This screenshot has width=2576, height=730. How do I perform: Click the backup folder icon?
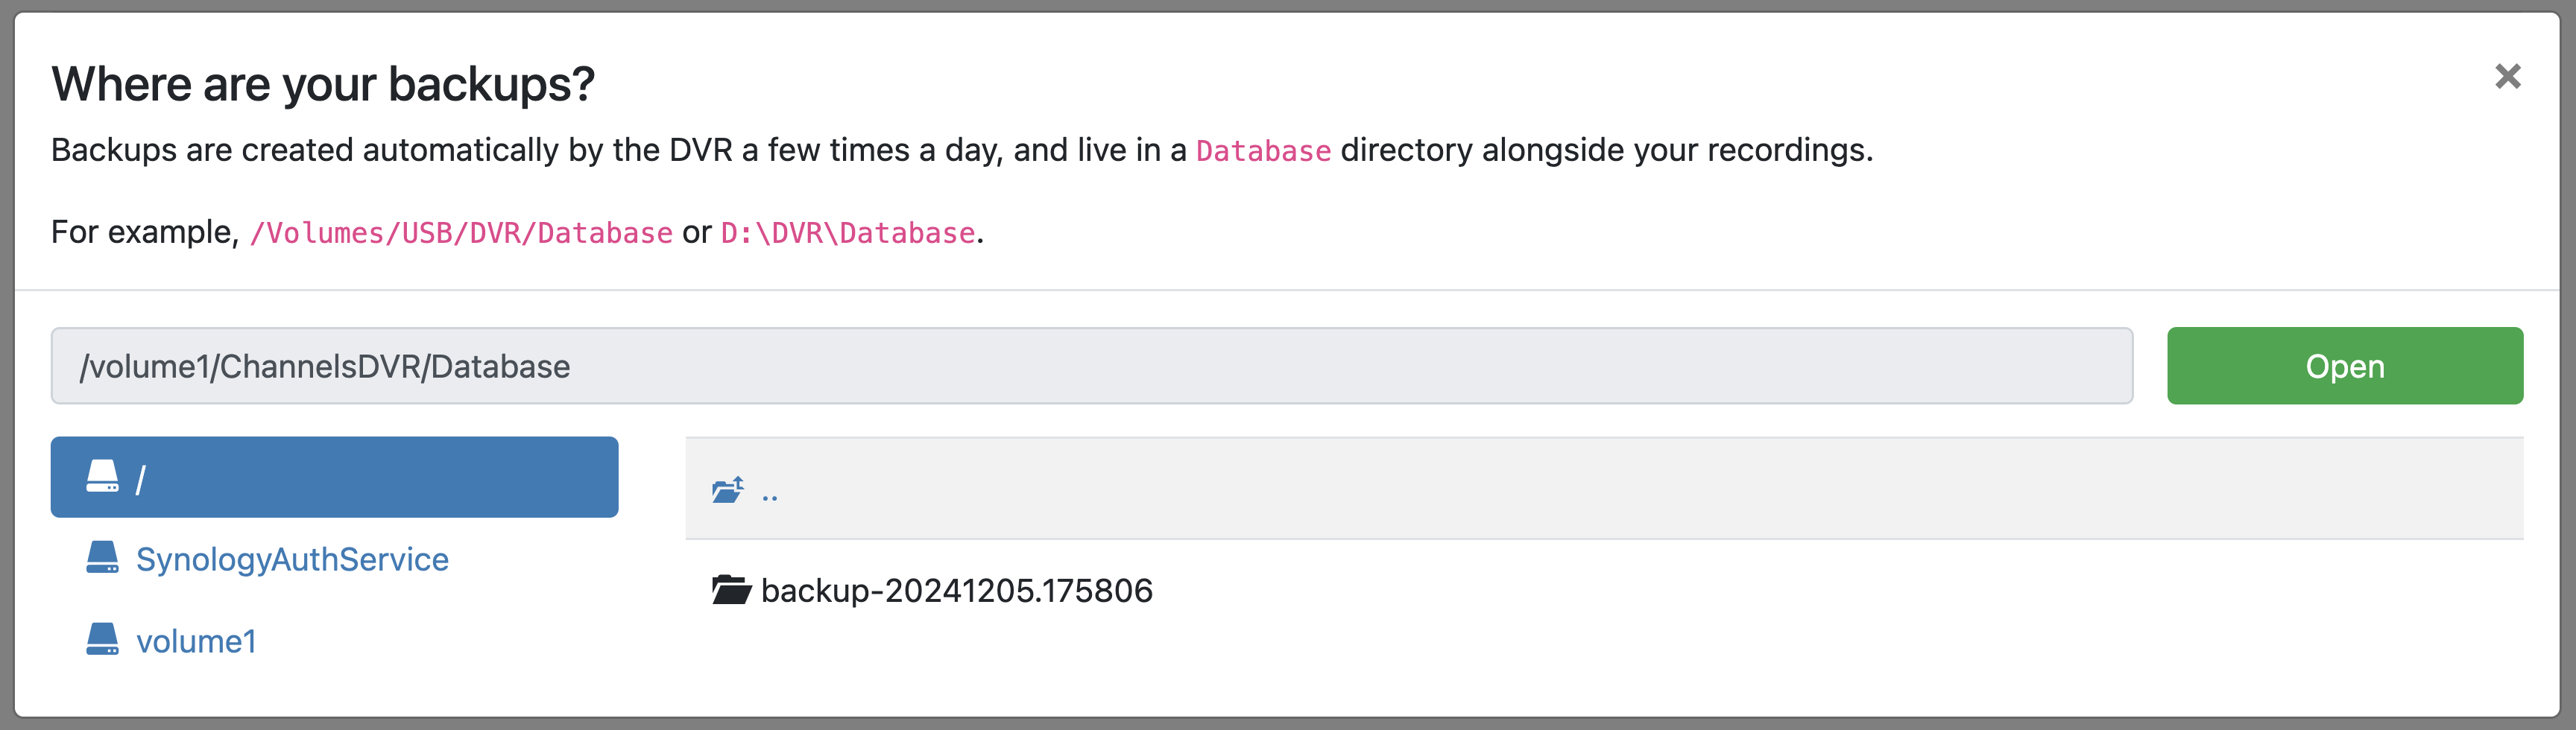[731, 590]
